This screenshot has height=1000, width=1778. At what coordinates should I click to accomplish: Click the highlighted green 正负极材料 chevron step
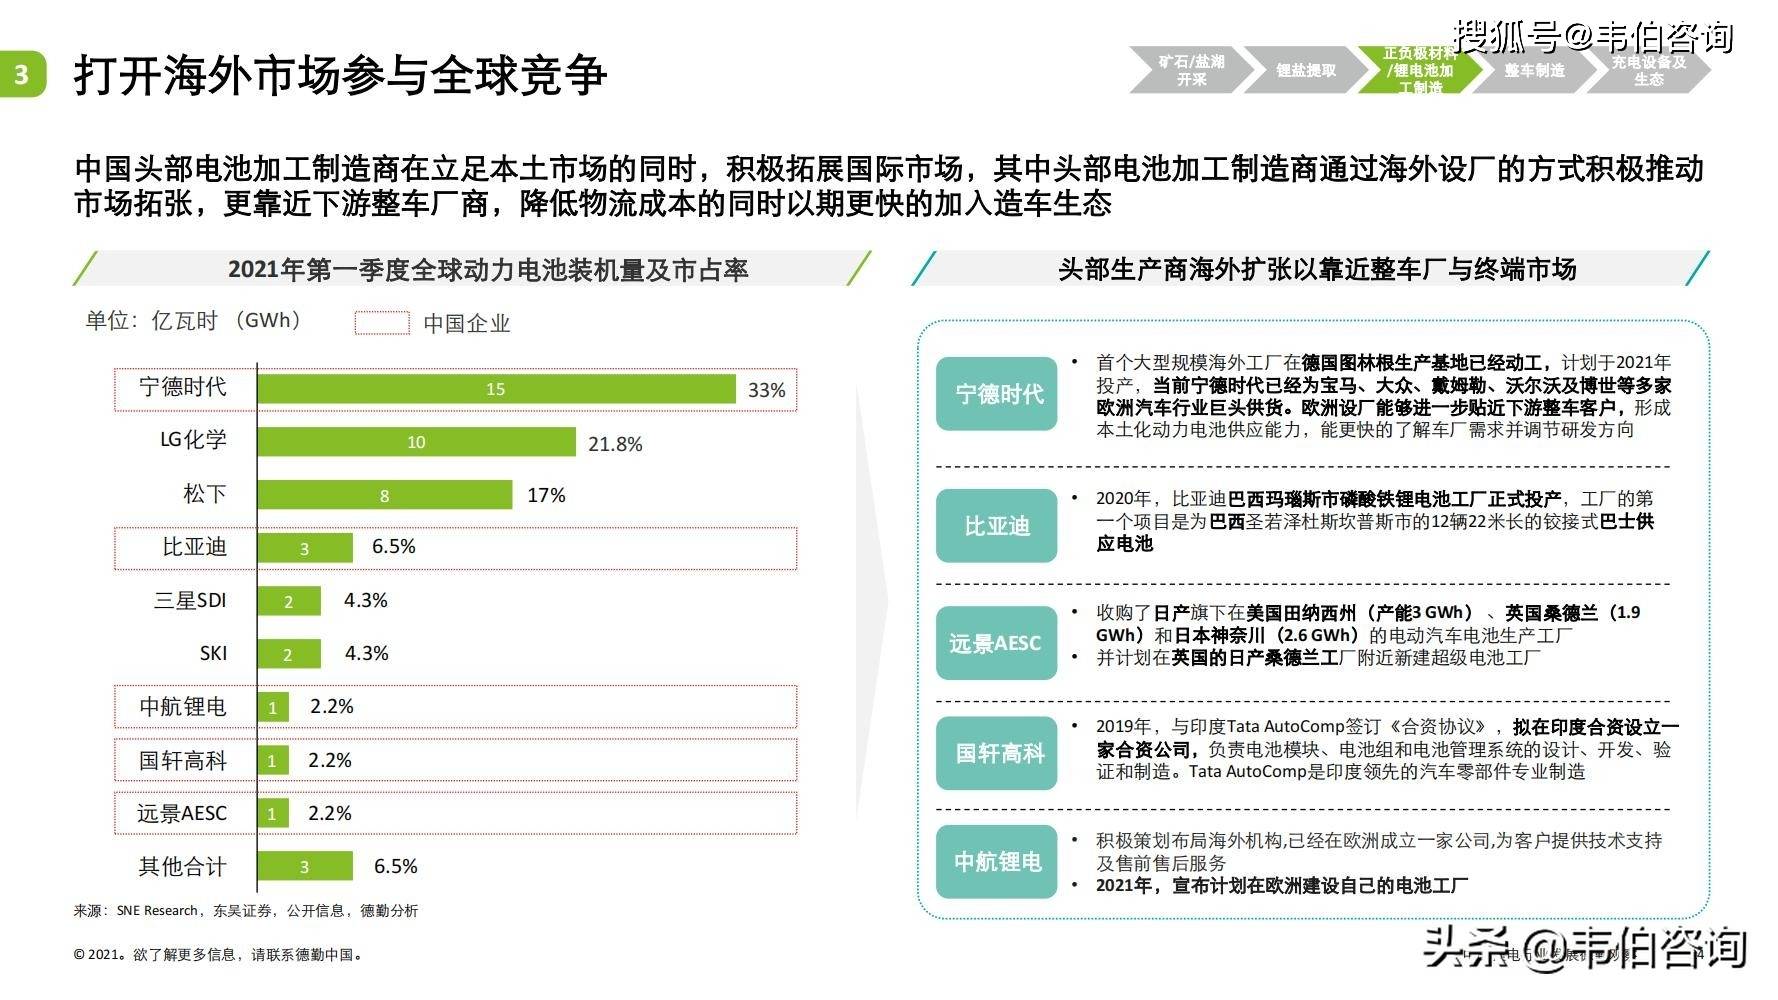point(1420,70)
